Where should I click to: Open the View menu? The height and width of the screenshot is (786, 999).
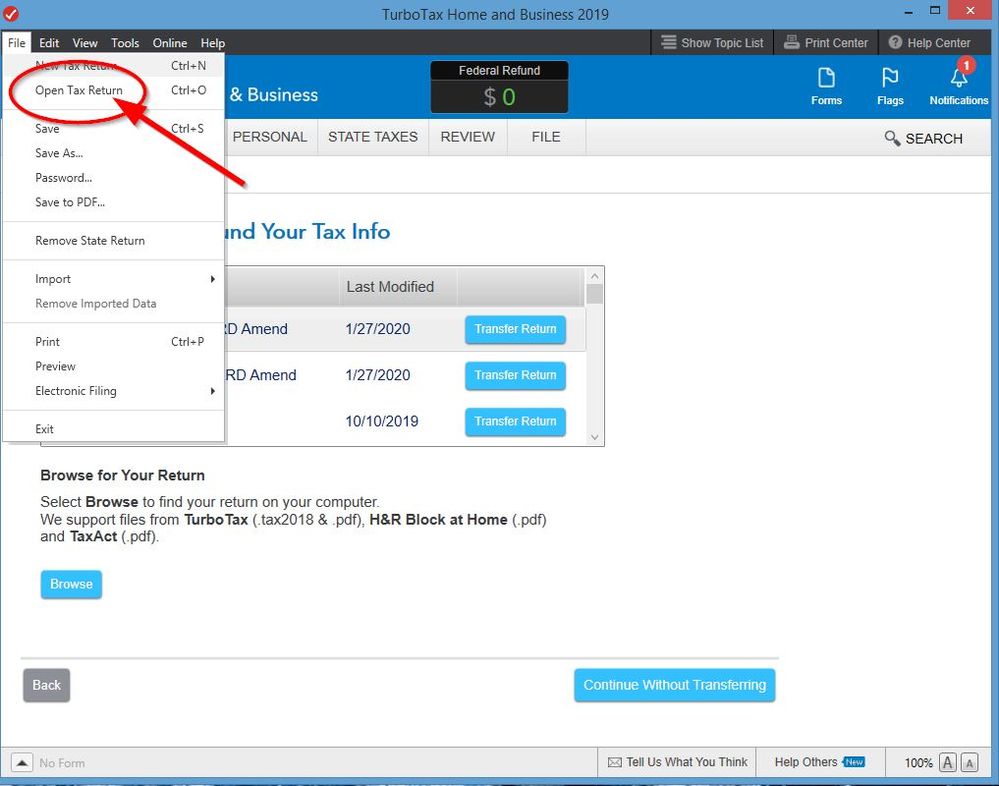coord(85,43)
